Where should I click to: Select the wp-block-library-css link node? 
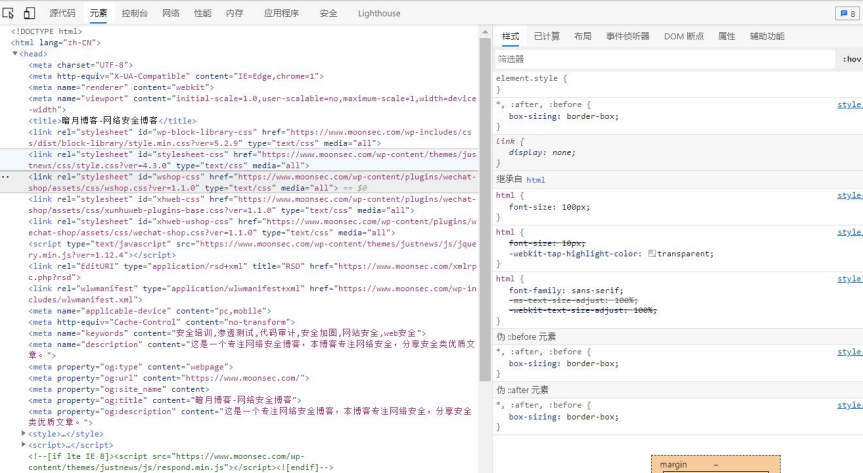click(251, 138)
